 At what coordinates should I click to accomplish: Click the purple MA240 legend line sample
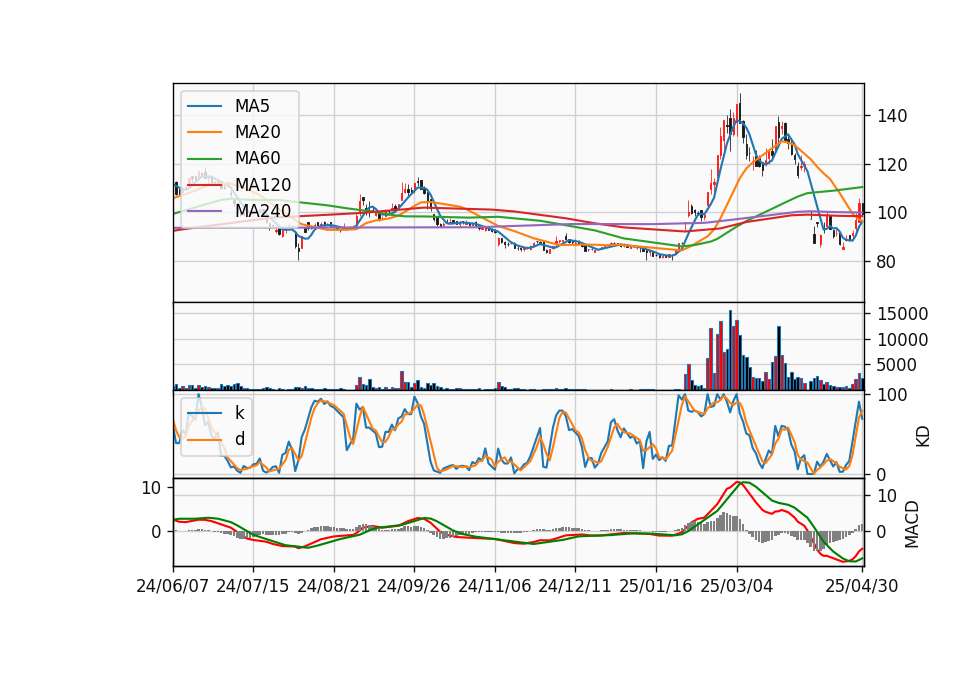coord(204,211)
